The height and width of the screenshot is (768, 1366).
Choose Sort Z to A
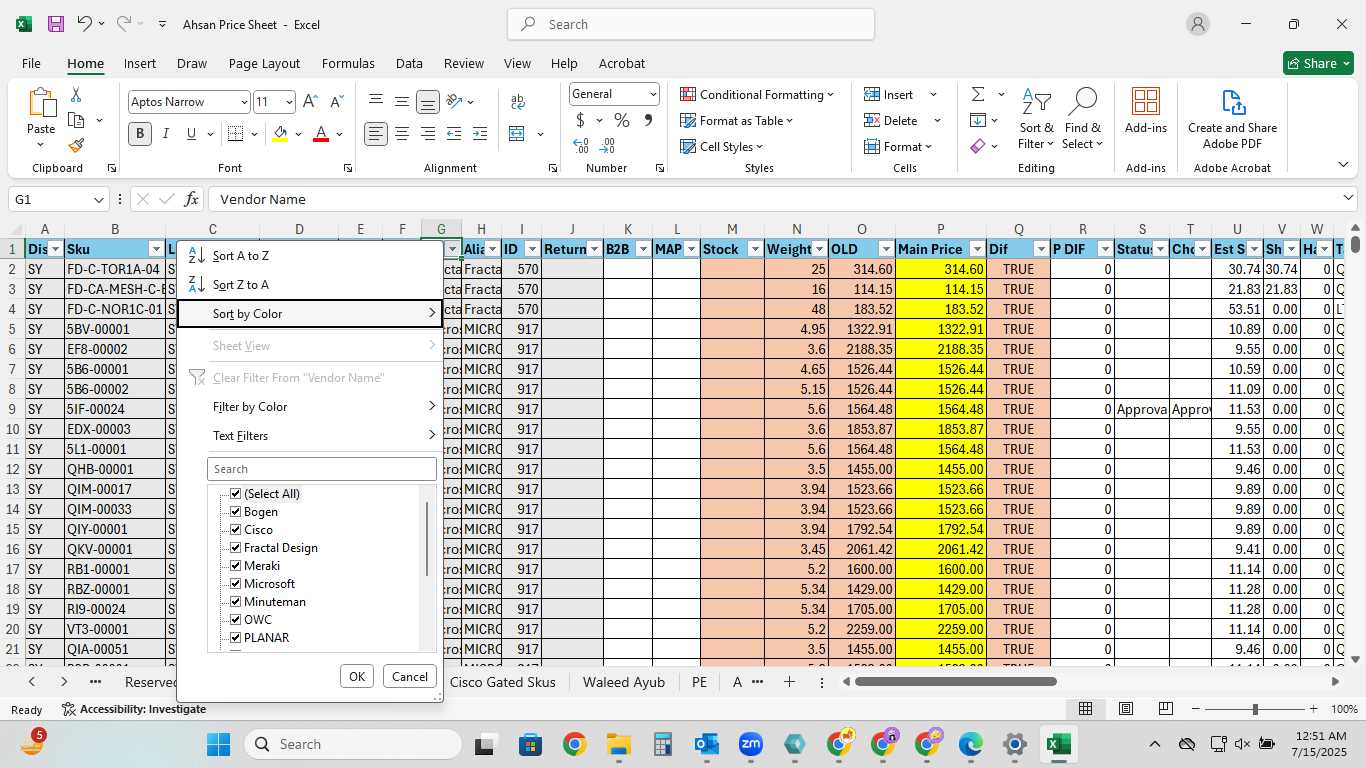click(310, 285)
